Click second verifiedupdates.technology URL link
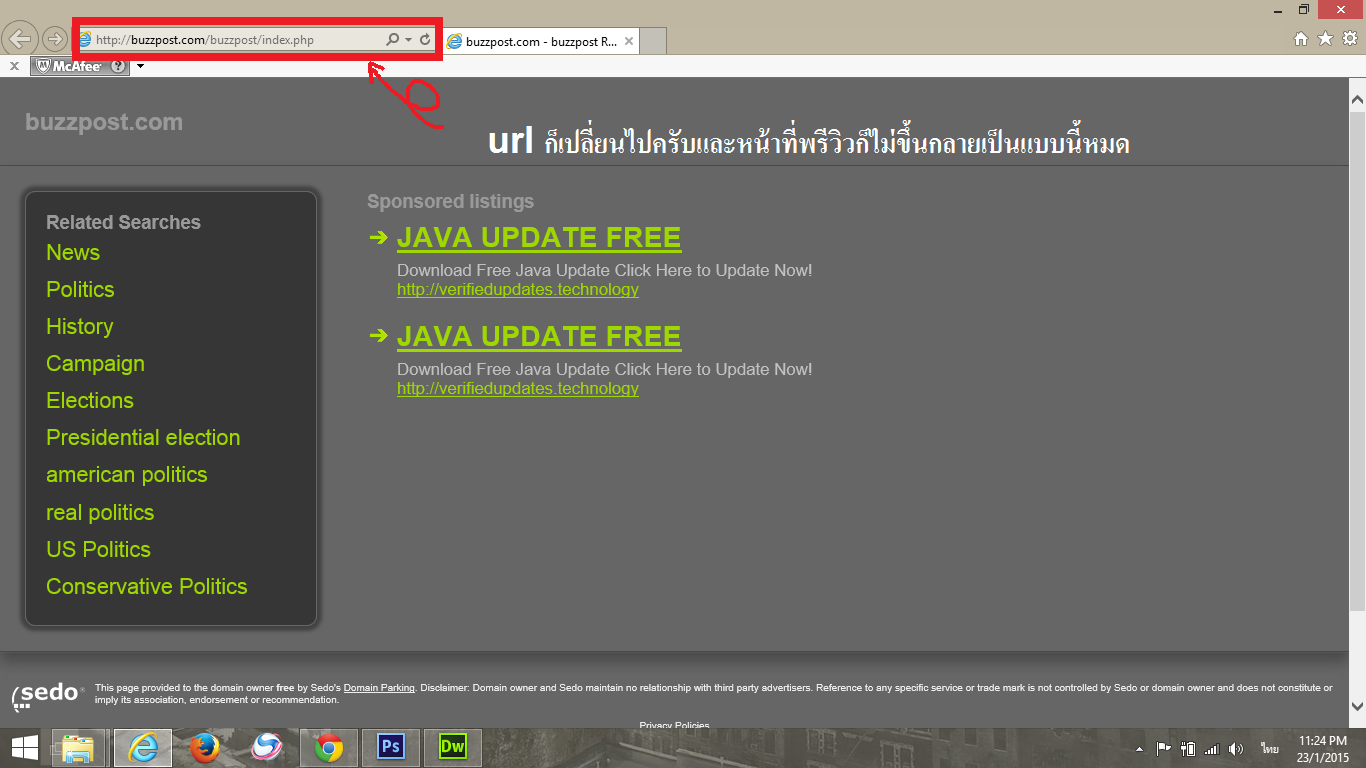 click(518, 389)
